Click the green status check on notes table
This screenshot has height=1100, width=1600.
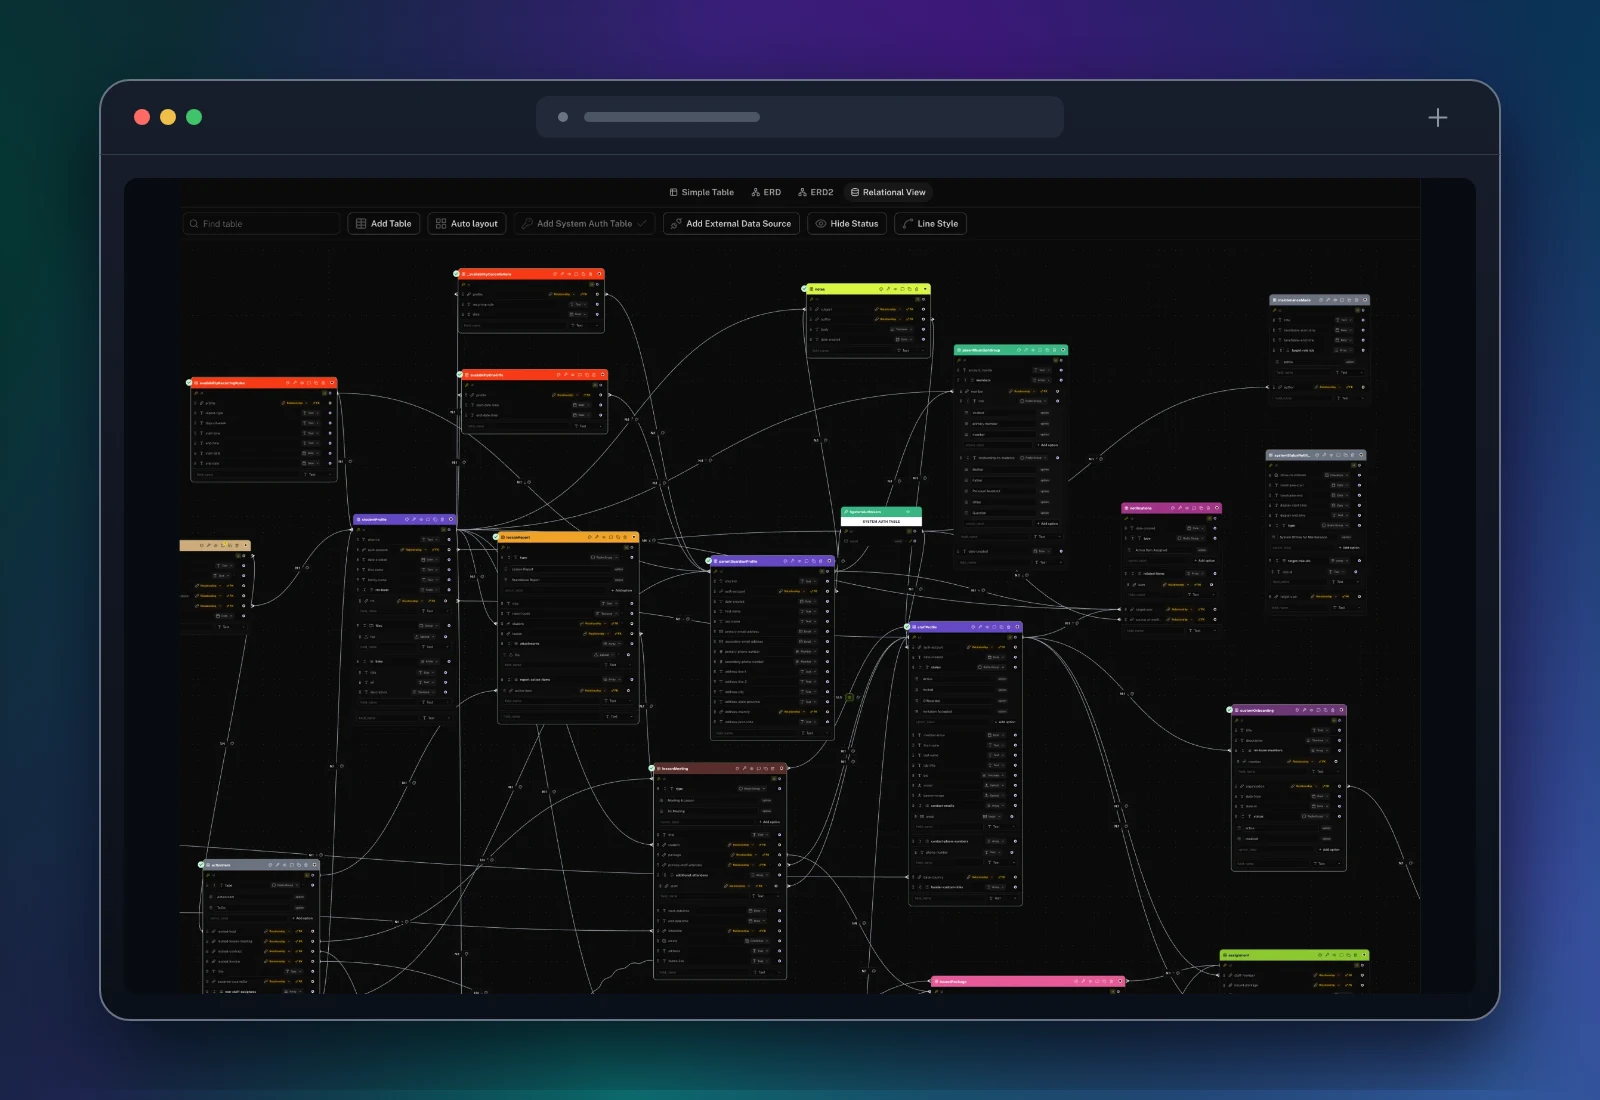coord(804,289)
